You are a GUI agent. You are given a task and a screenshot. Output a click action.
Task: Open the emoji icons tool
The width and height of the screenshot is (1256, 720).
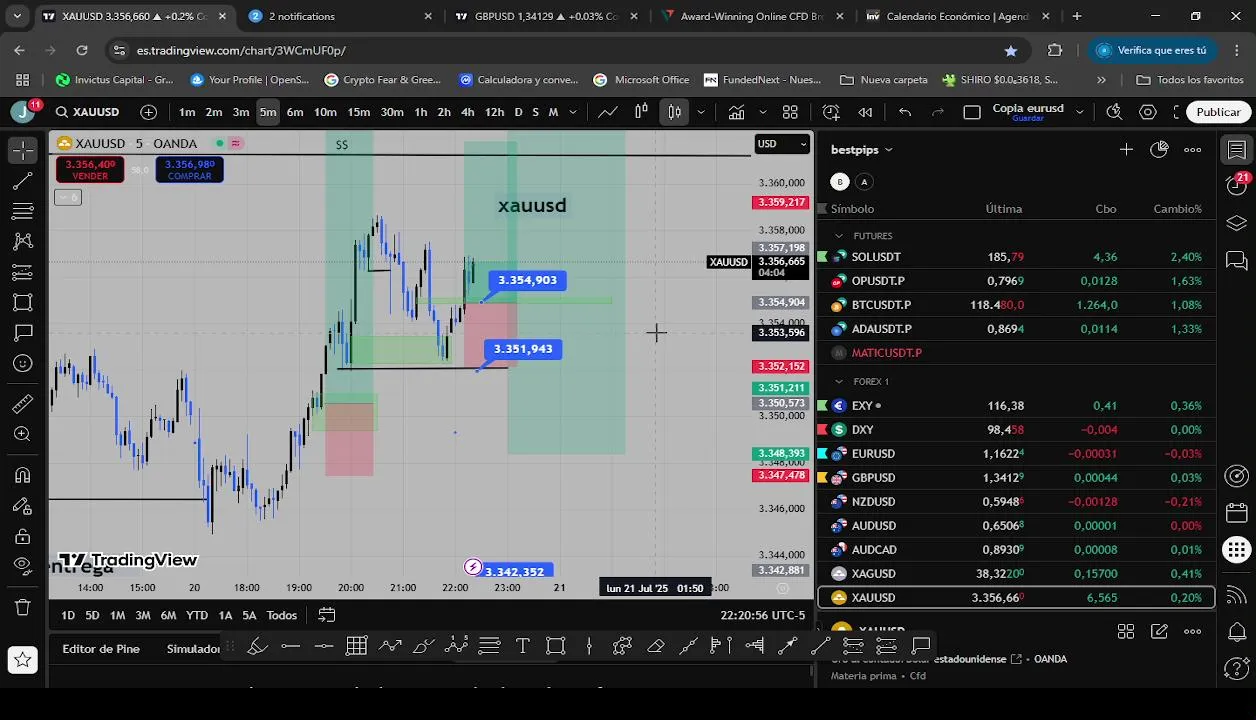click(22, 363)
